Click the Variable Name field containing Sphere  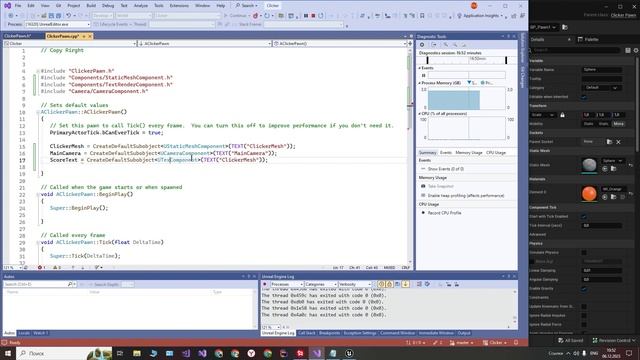tap(602, 70)
